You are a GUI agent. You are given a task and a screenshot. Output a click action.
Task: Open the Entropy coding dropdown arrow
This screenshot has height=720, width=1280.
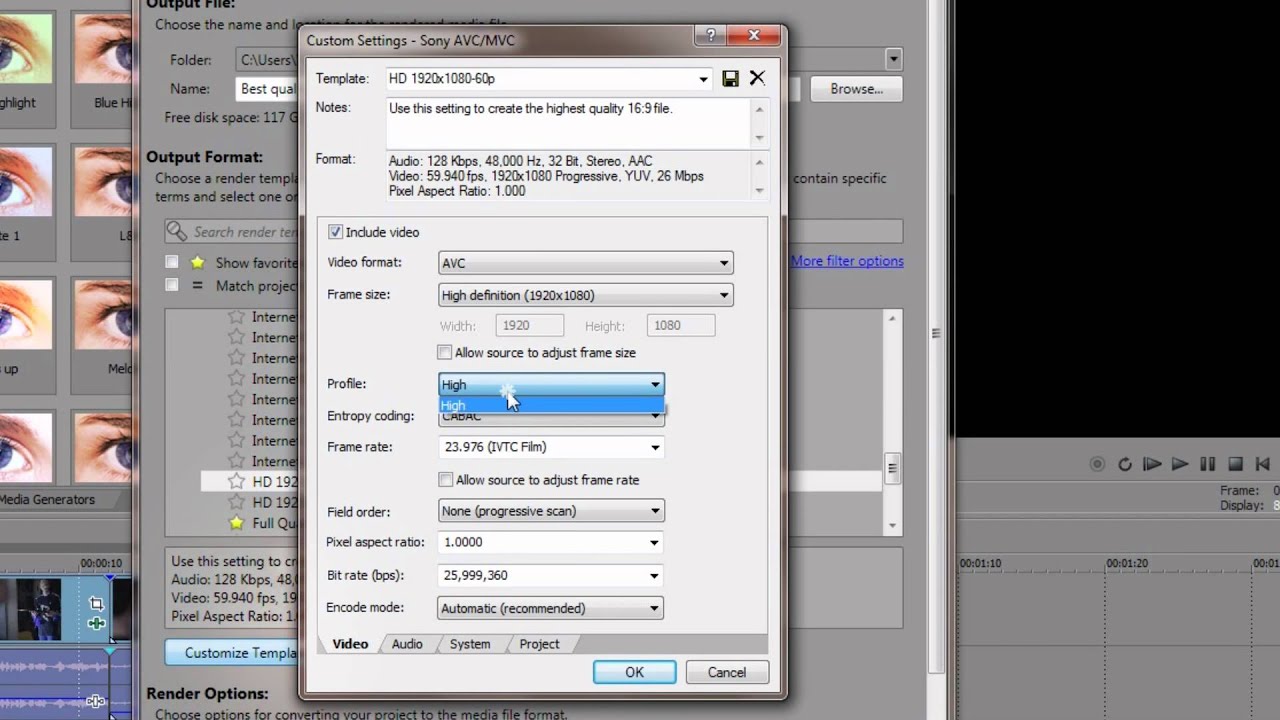[x=655, y=416]
